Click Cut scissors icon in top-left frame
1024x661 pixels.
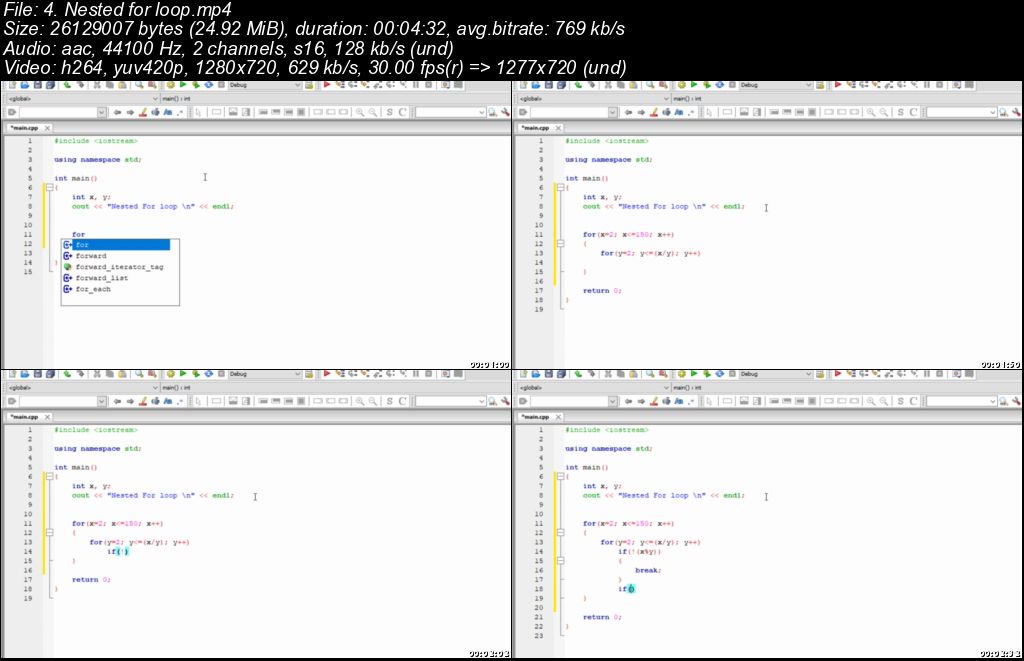pyautogui.click(x=97, y=85)
